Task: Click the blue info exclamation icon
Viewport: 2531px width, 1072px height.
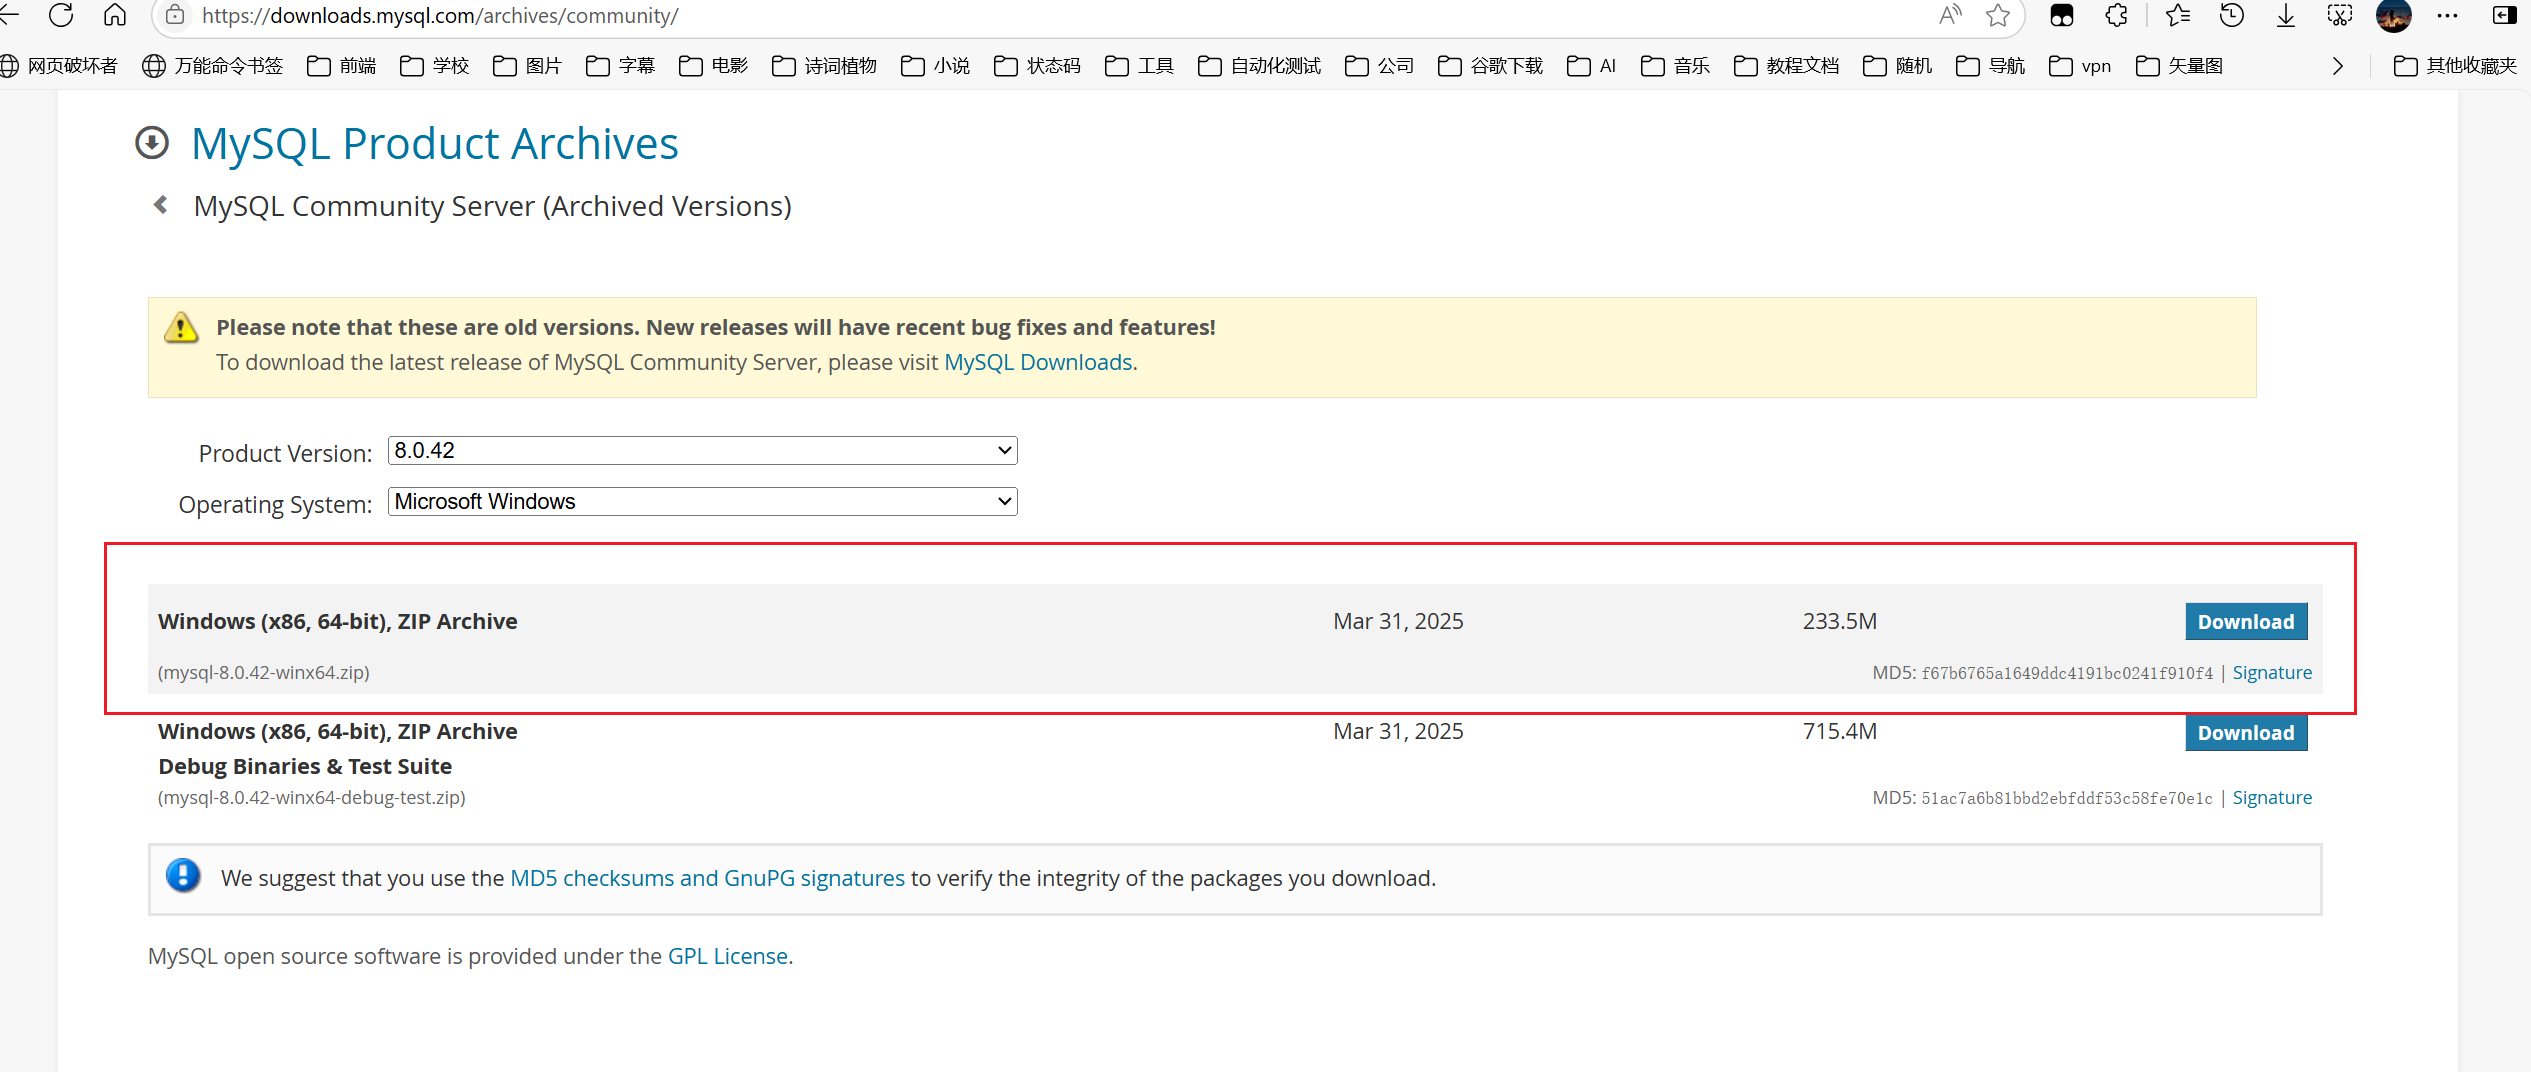Action: click(x=183, y=876)
